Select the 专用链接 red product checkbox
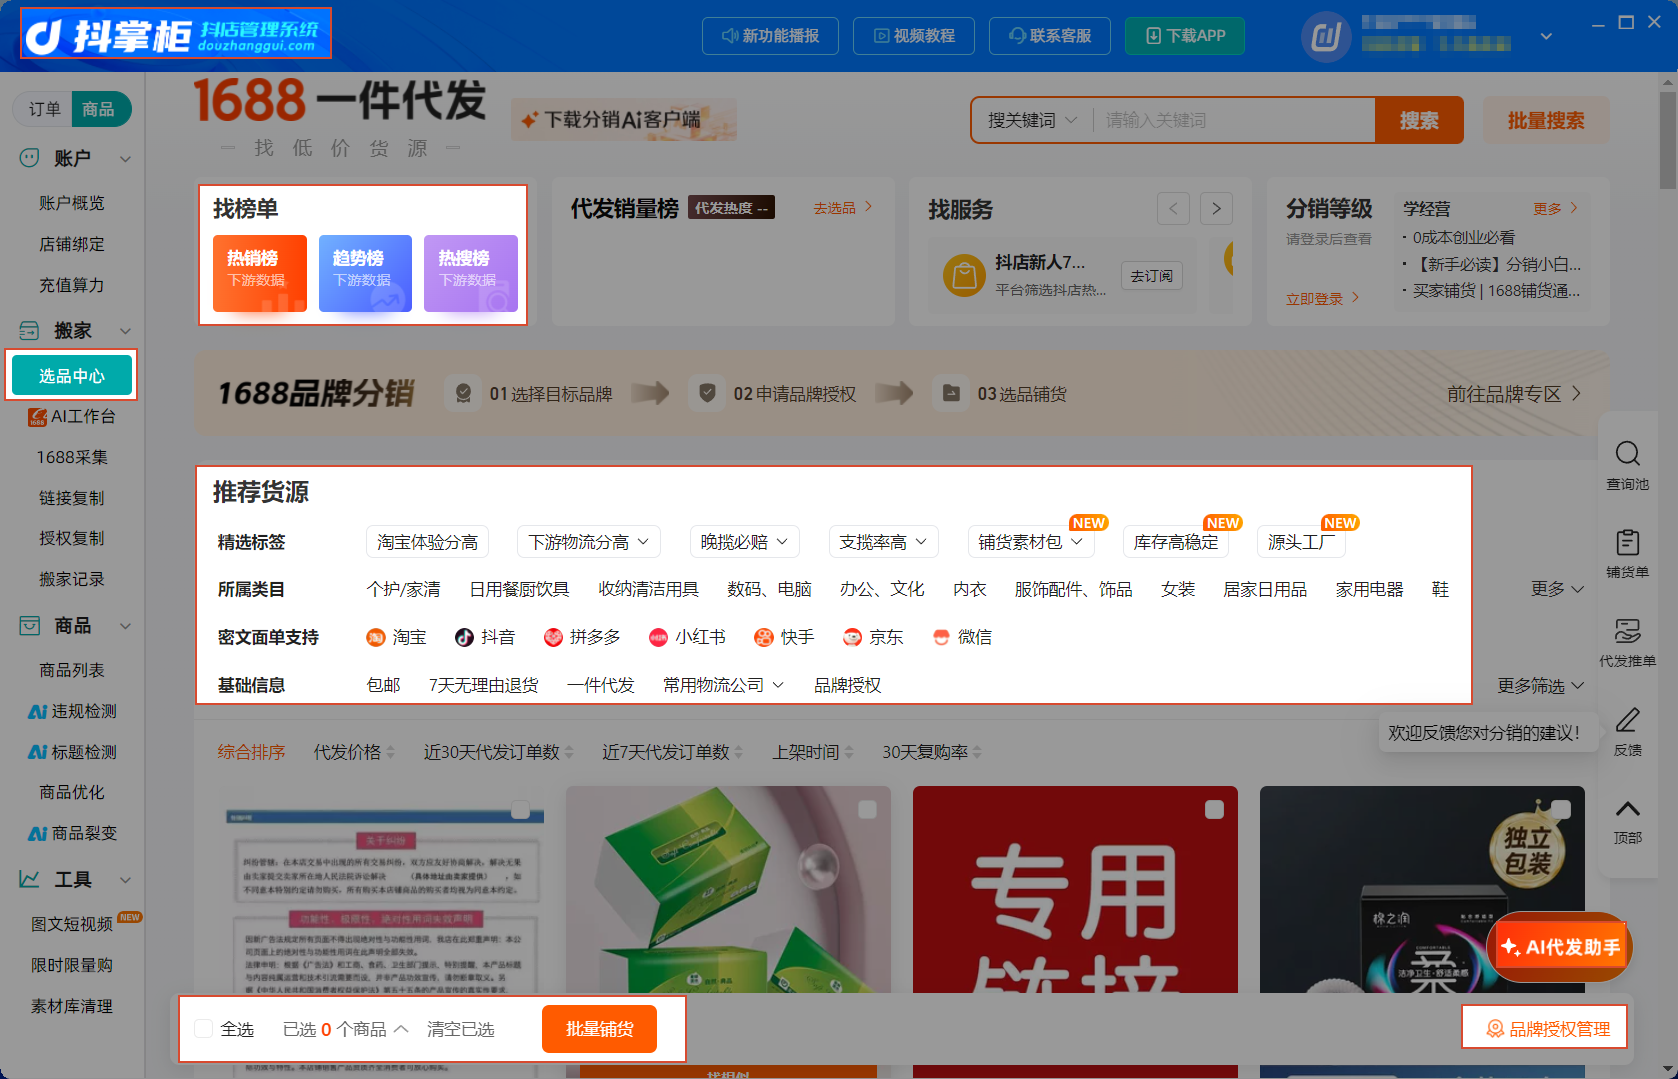The height and width of the screenshot is (1079, 1678). point(1214,810)
